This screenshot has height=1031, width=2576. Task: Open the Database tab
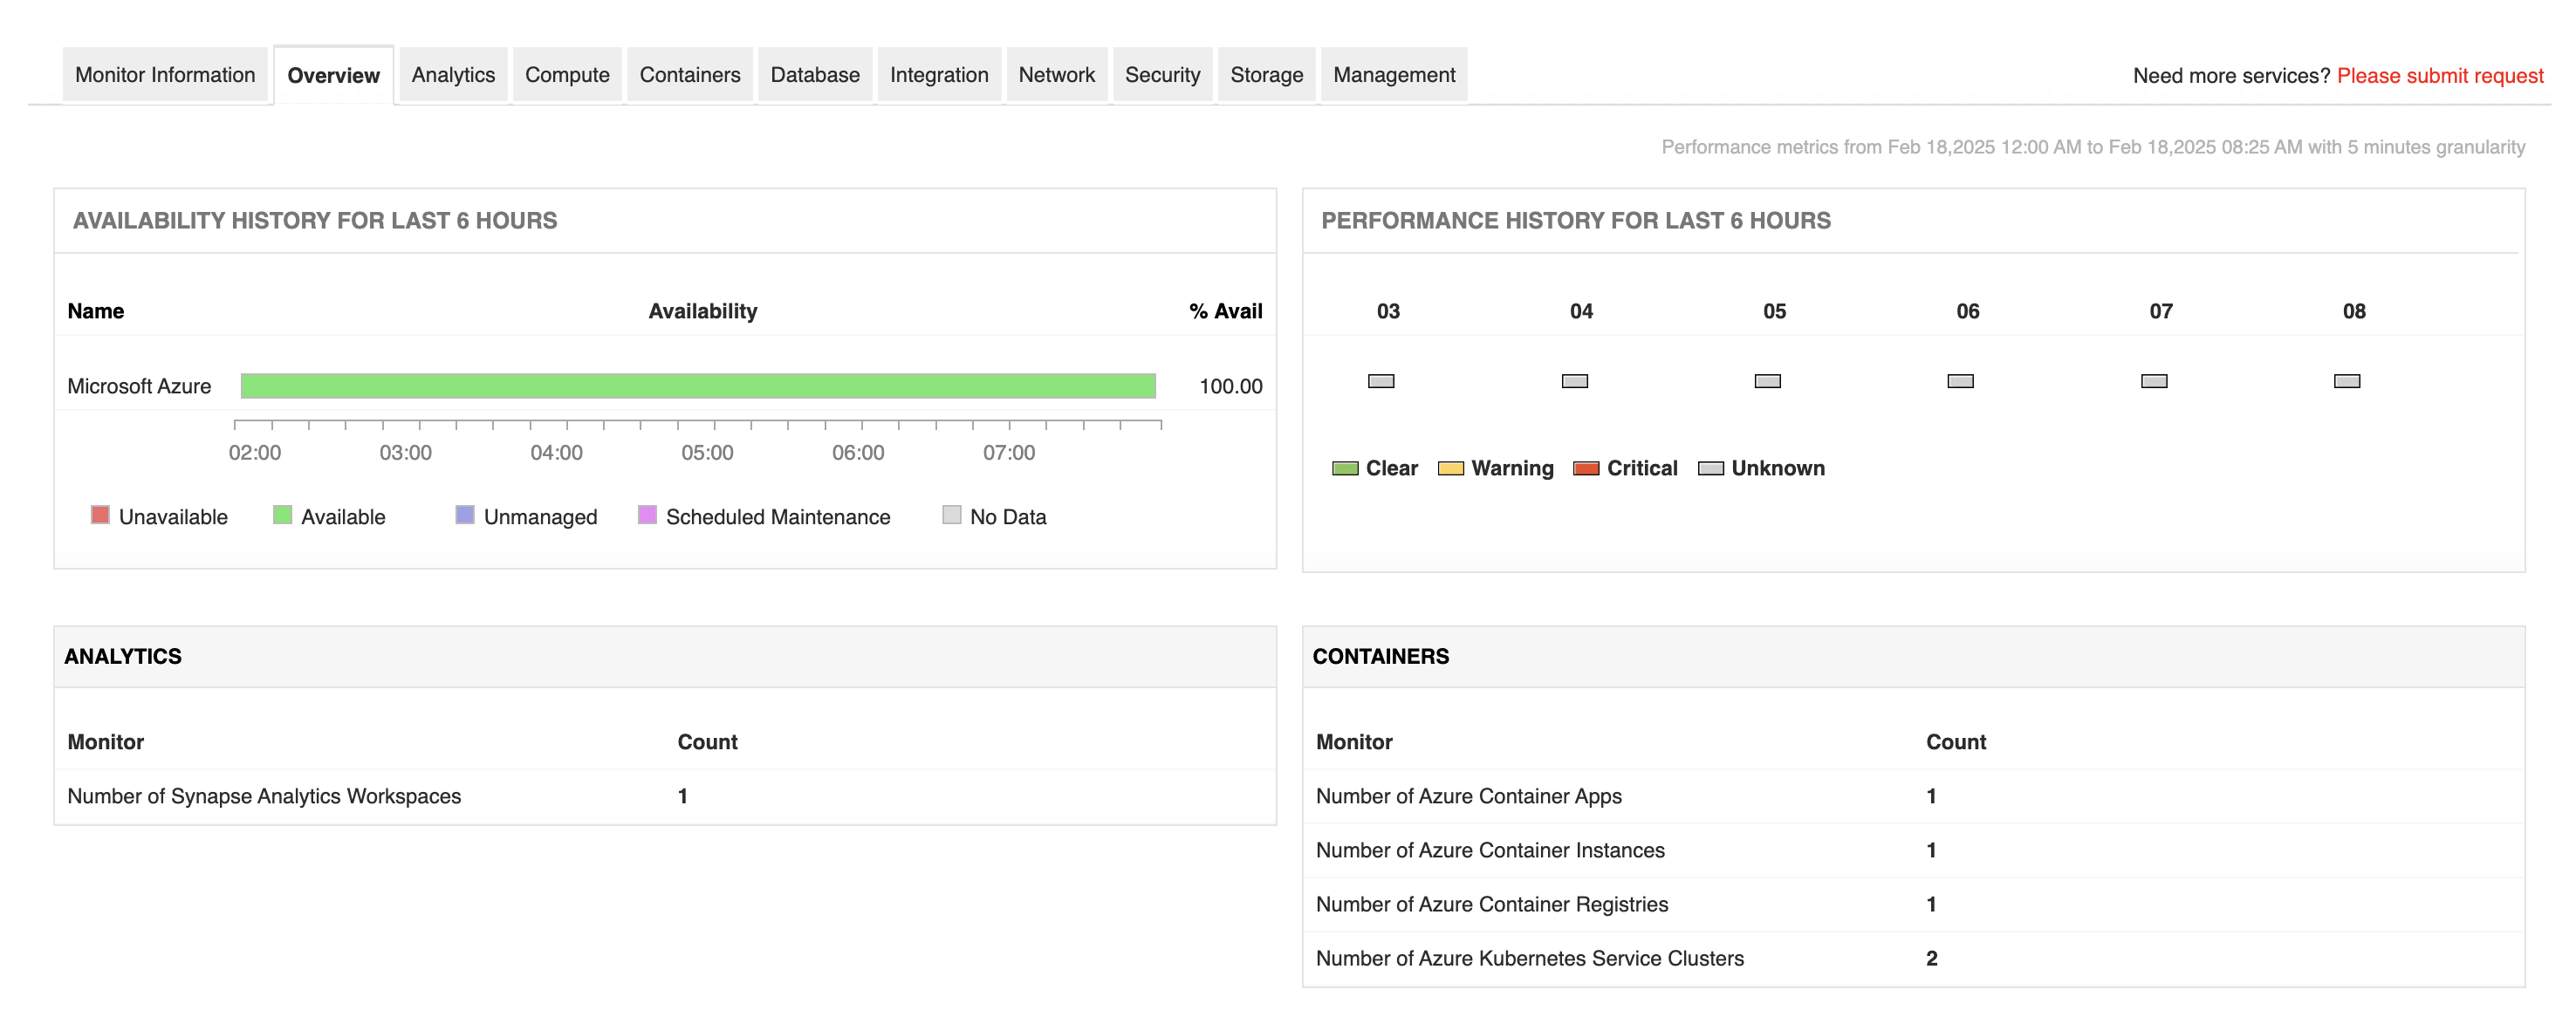[x=814, y=74]
